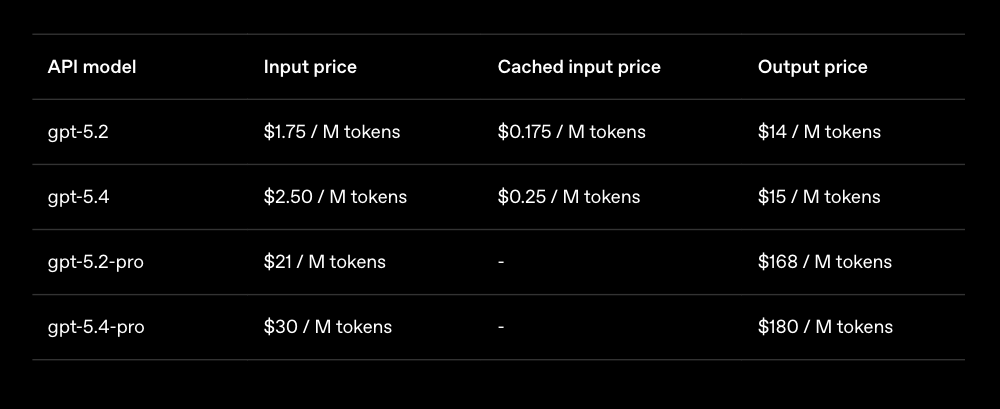Click the API model column header
Screen dimensions: 1000x409
point(92,67)
